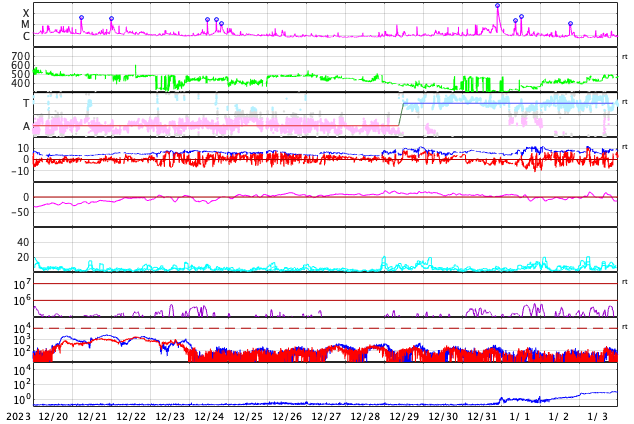Click the 20 axis label

(23, 257)
